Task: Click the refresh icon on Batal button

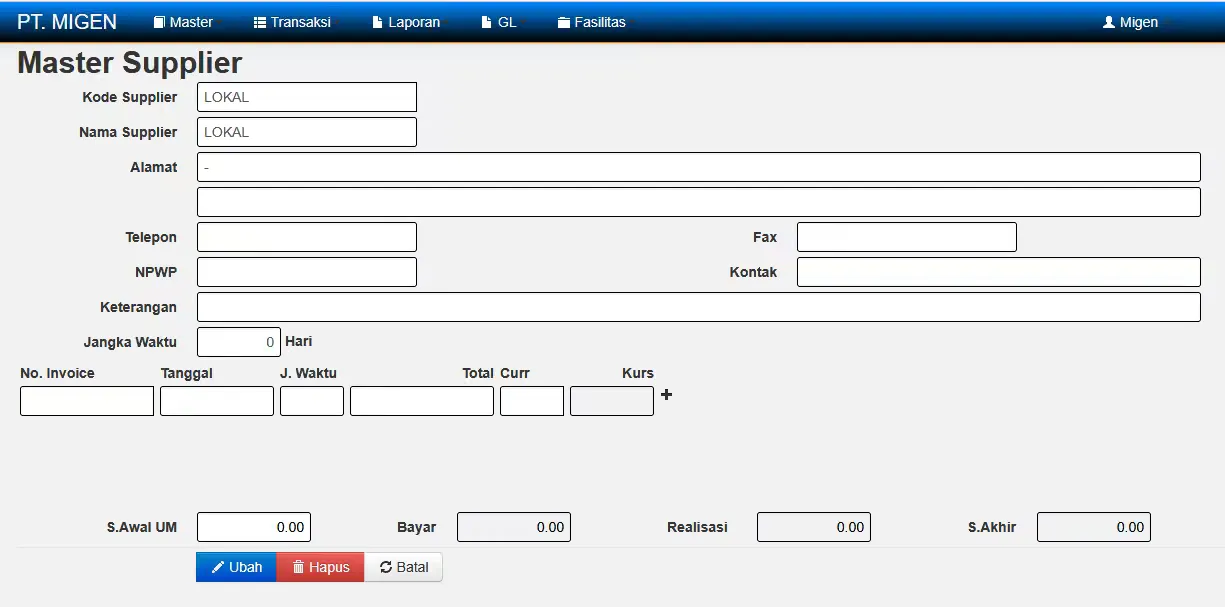Action: click(386, 567)
